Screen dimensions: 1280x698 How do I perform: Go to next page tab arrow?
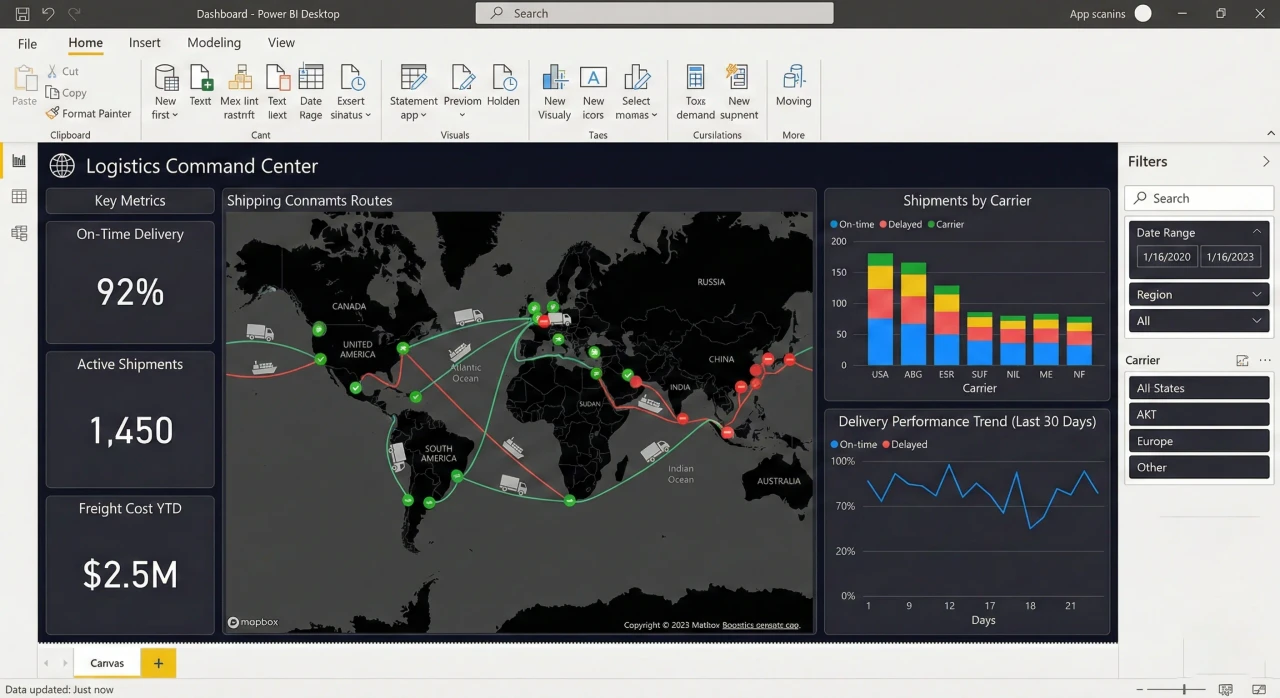point(66,663)
